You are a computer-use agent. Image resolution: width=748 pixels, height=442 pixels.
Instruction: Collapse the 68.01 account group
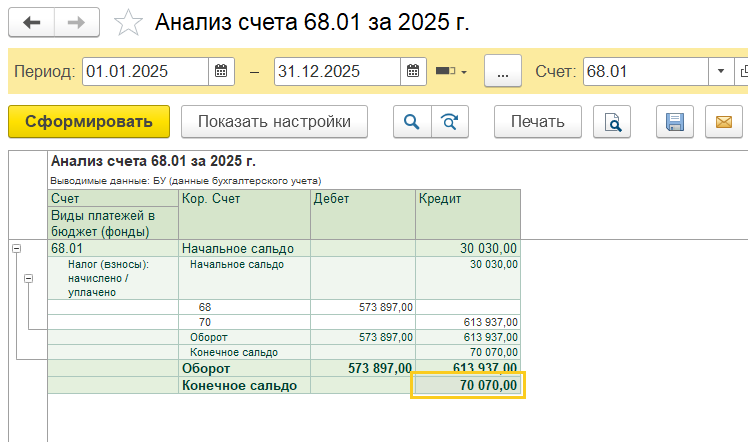click(x=16, y=249)
